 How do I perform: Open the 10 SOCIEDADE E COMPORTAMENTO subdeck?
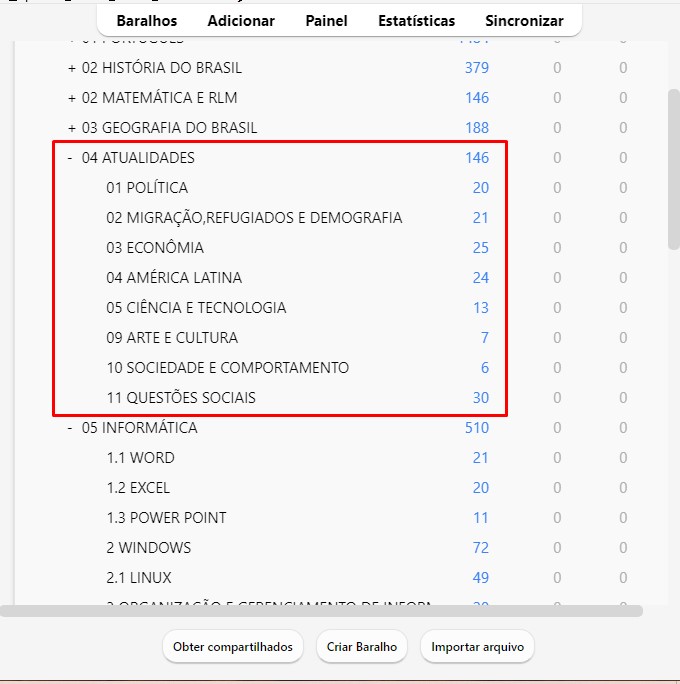coord(228,368)
